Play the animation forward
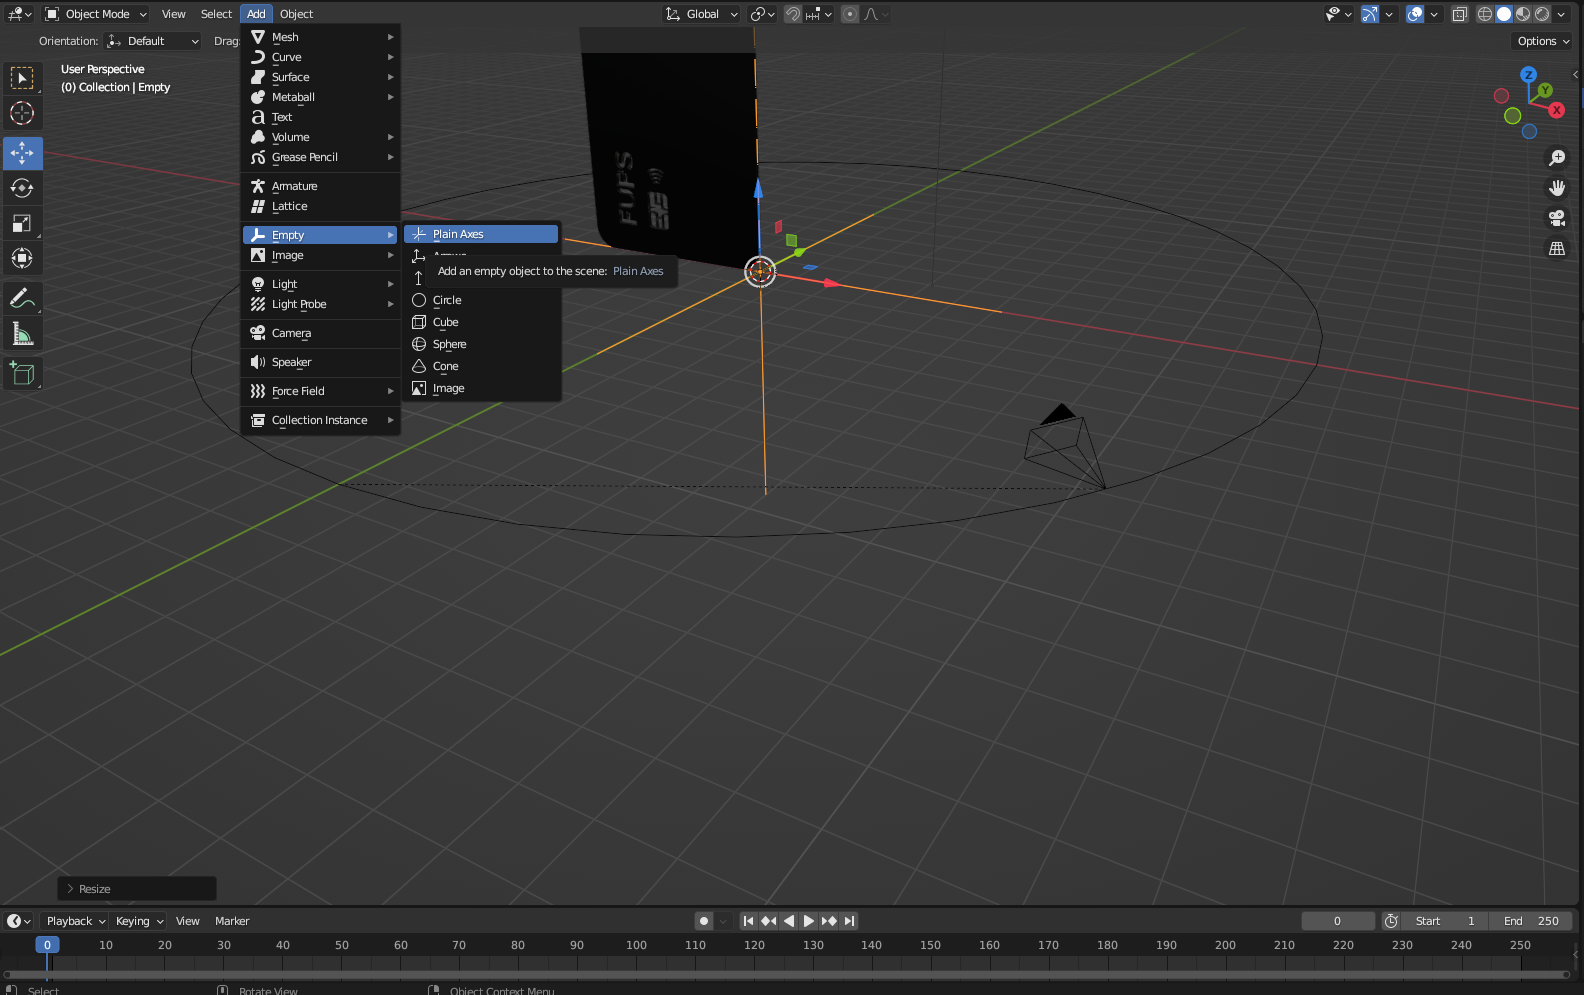 point(808,921)
